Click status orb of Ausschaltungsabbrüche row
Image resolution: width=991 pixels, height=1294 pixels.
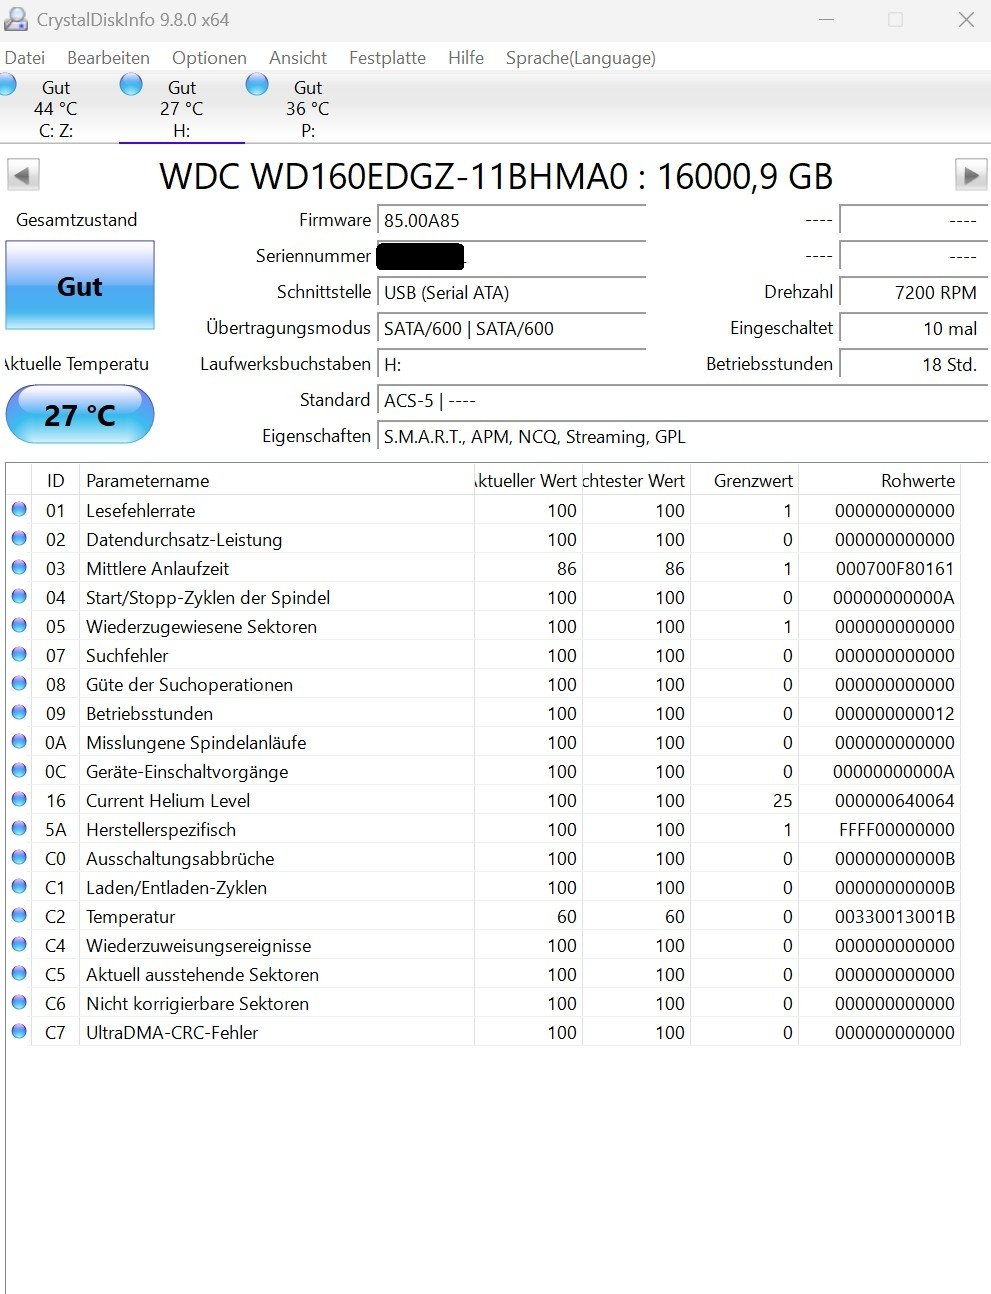pyautogui.click(x=19, y=857)
